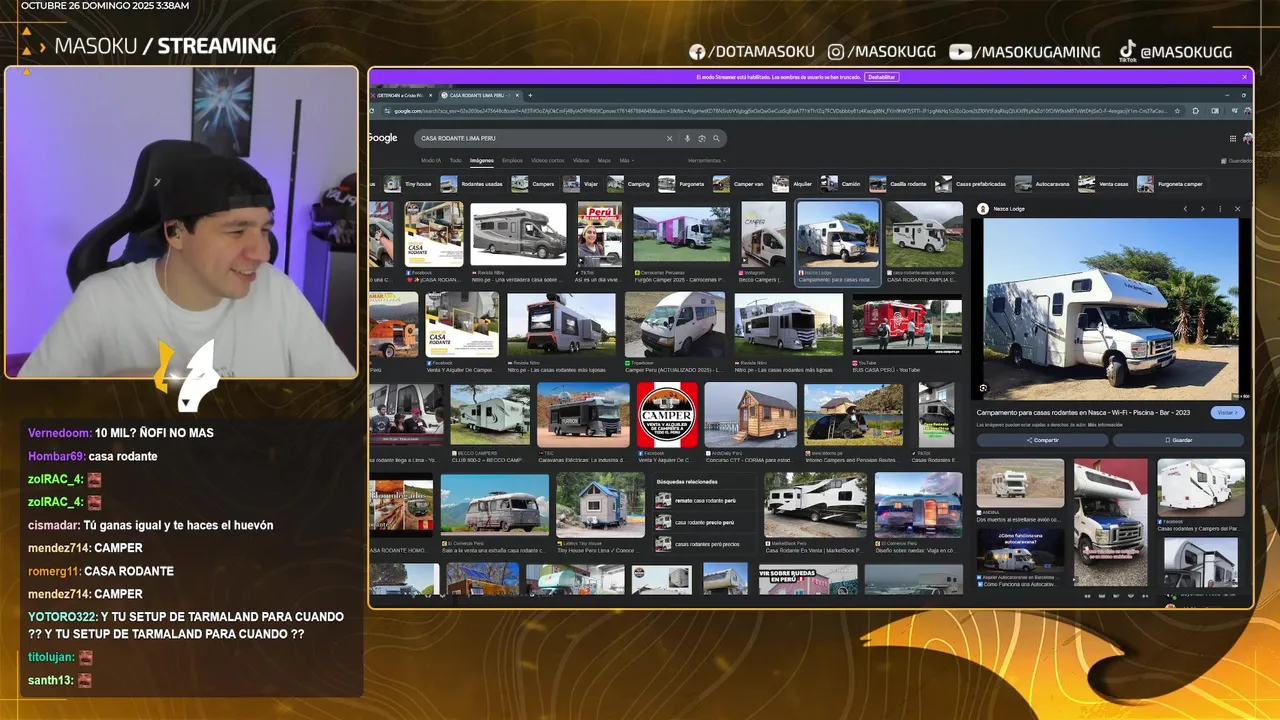Dismiss the purple streamer mode banner
1280x720 pixels.
(1245, 77)
